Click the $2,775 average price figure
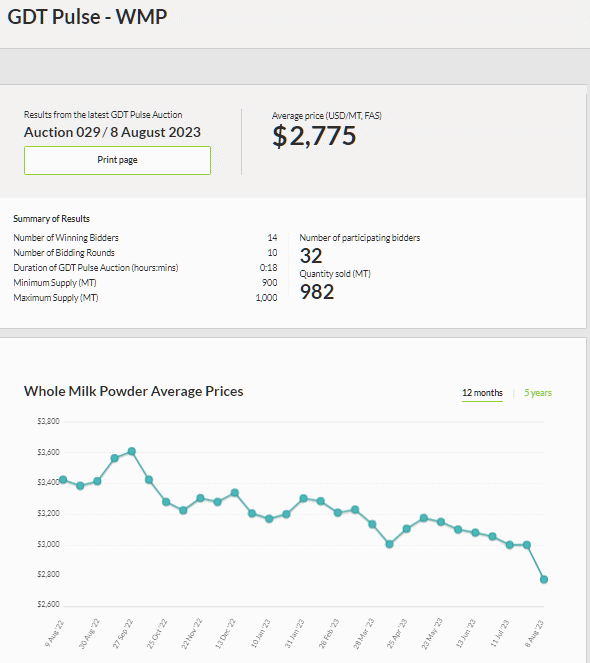590x663 pixels. coord(314,136)
